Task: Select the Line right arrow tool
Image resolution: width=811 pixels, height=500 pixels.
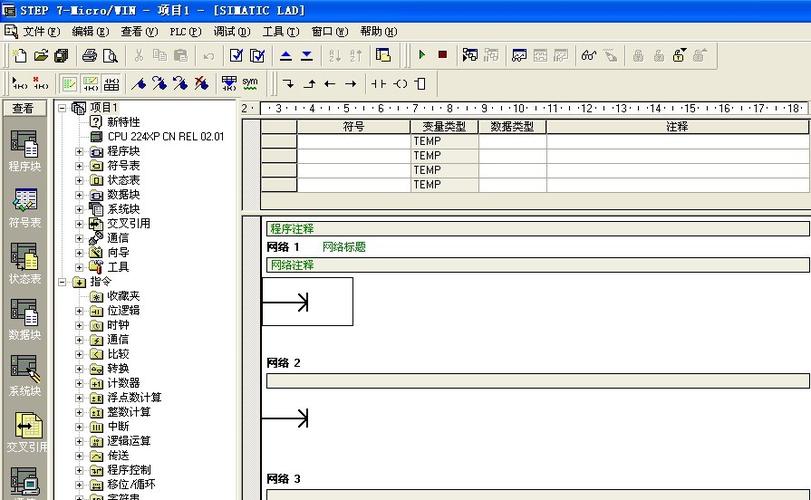Action: point(351,83)
